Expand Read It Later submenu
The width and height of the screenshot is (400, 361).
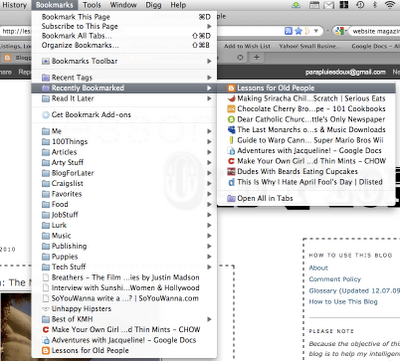pos(124,98)
